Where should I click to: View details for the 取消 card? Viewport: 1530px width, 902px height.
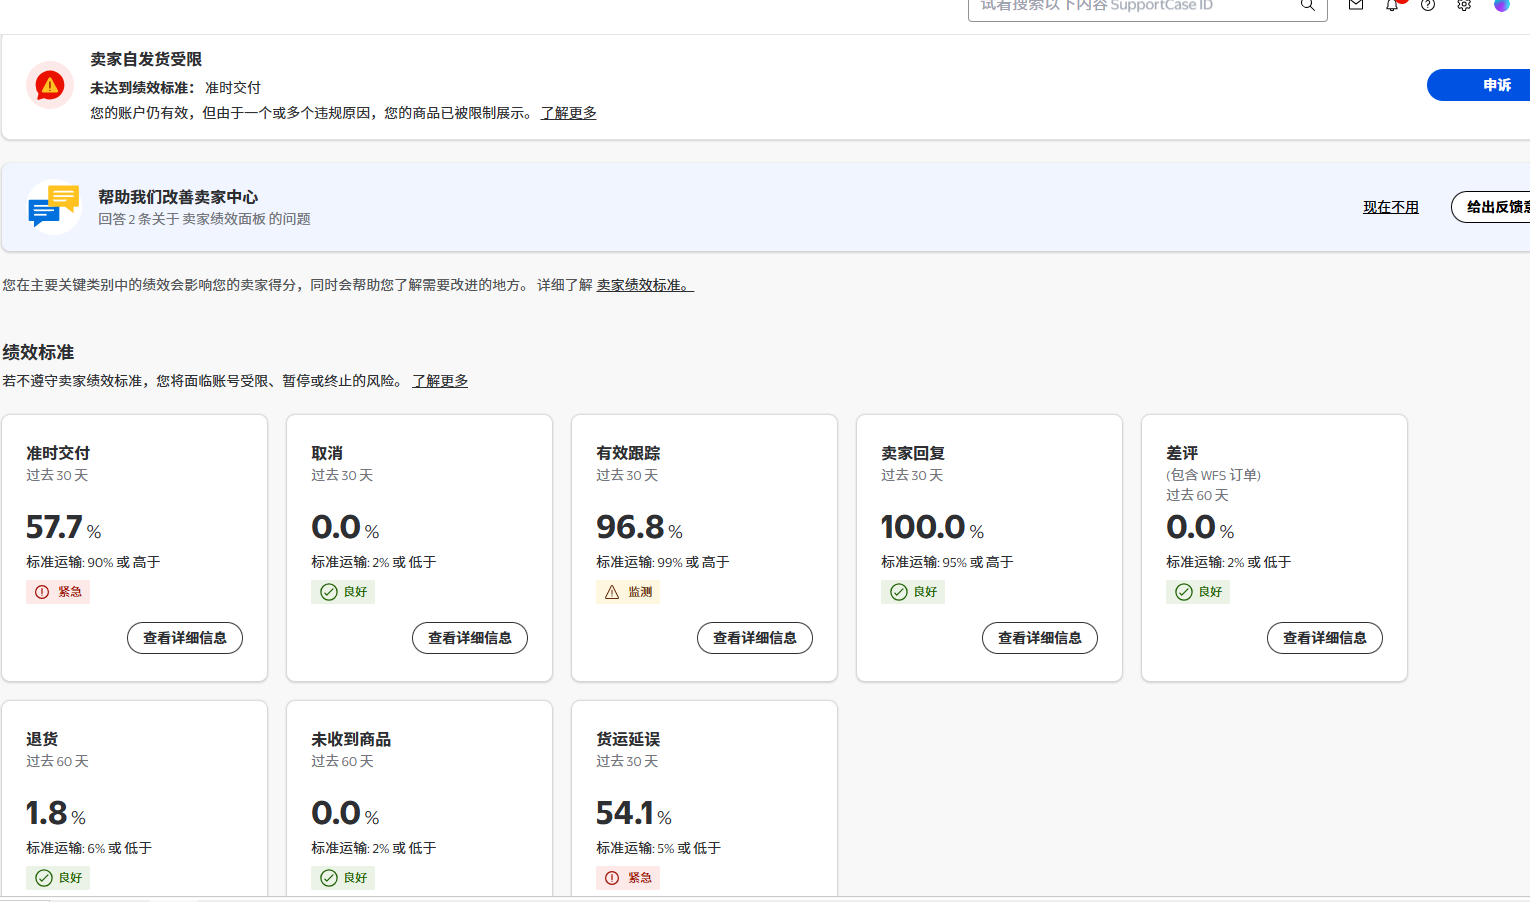[470, 638]
